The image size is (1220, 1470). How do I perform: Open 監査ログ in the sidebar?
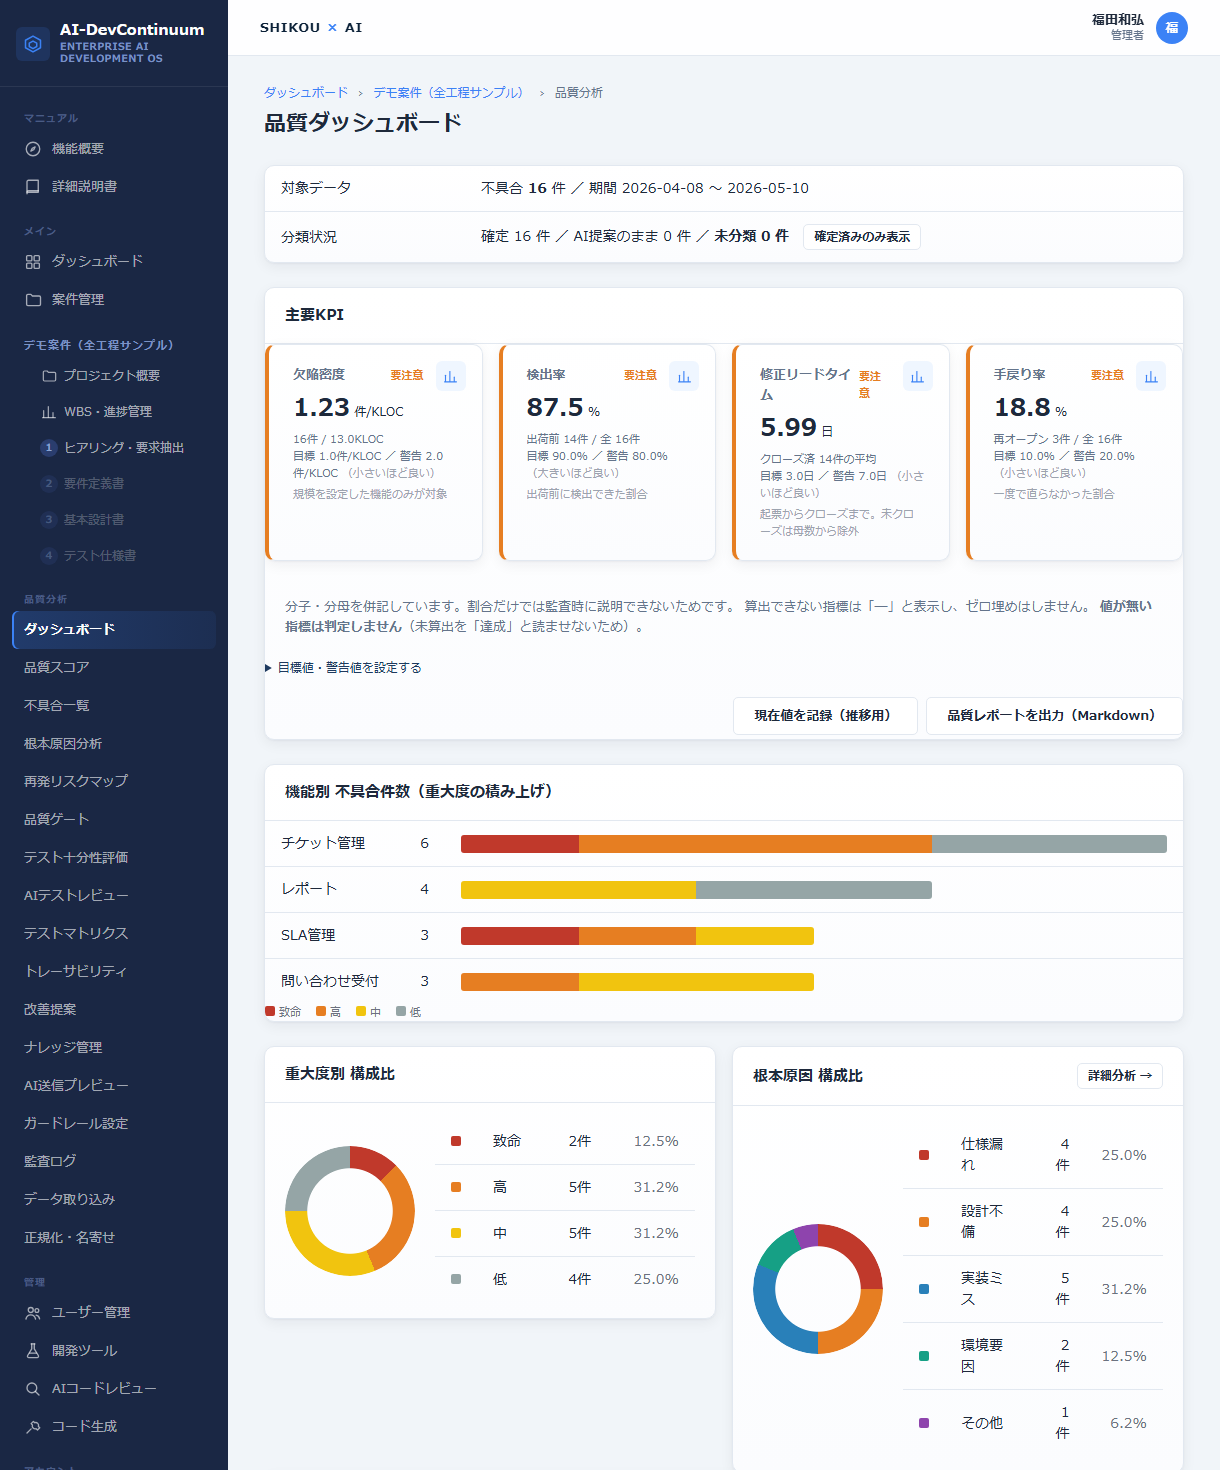[114, 1162]
